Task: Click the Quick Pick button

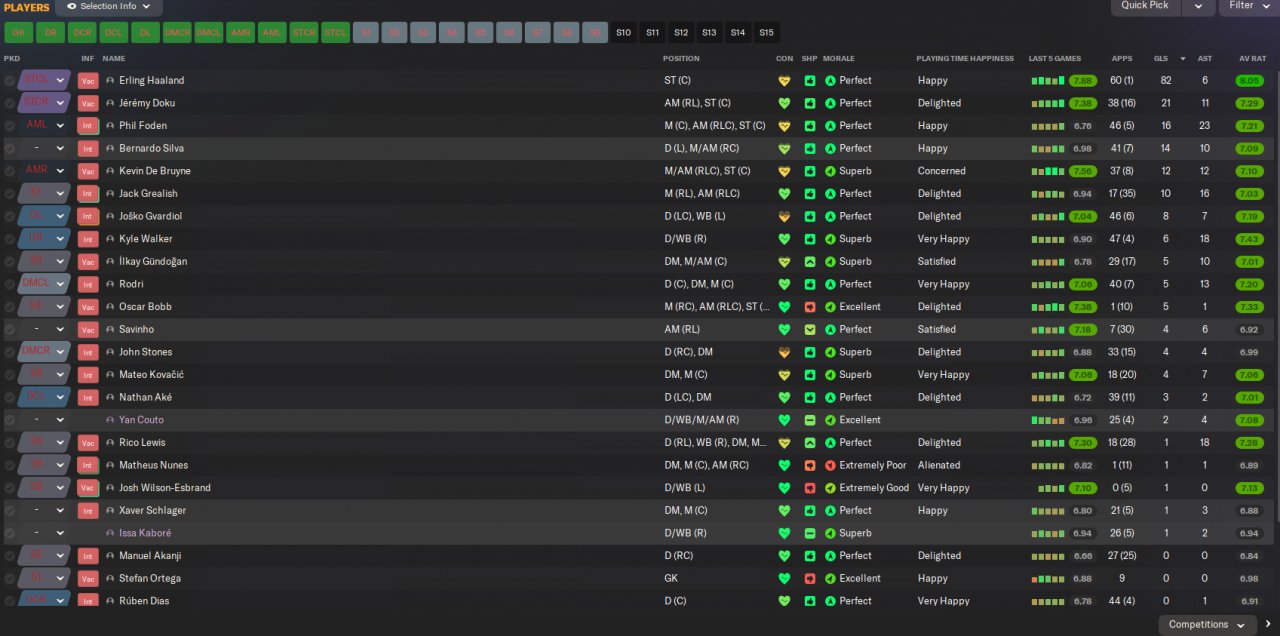Action: click(1145, 6)
